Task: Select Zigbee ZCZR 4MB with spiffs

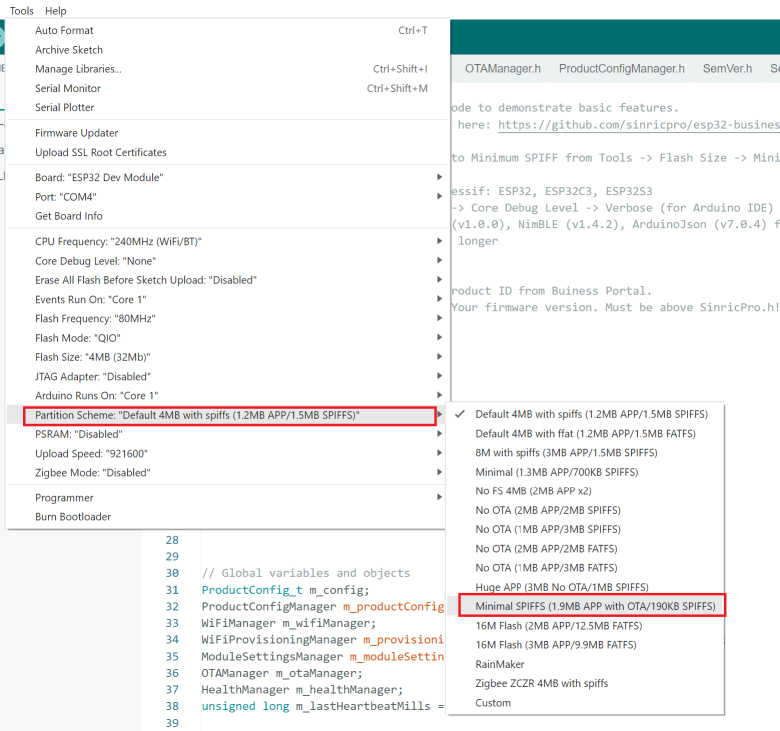Action: pos(585,683)
